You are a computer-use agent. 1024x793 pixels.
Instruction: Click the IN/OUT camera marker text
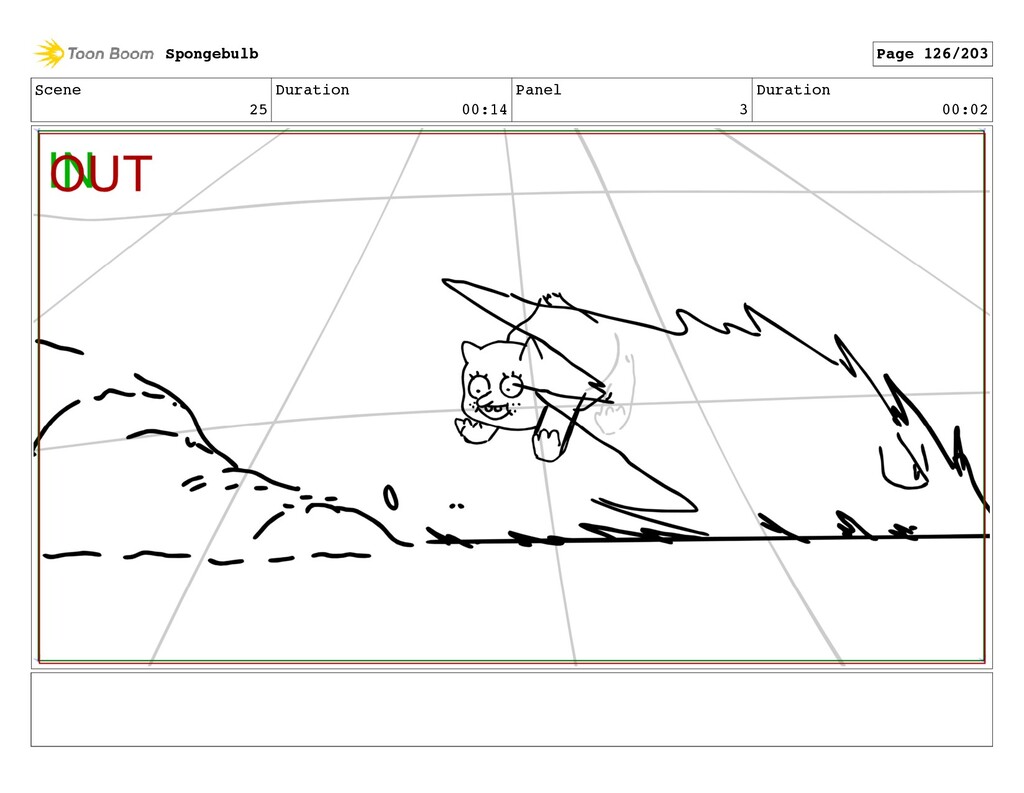click(x=101, y=173)
